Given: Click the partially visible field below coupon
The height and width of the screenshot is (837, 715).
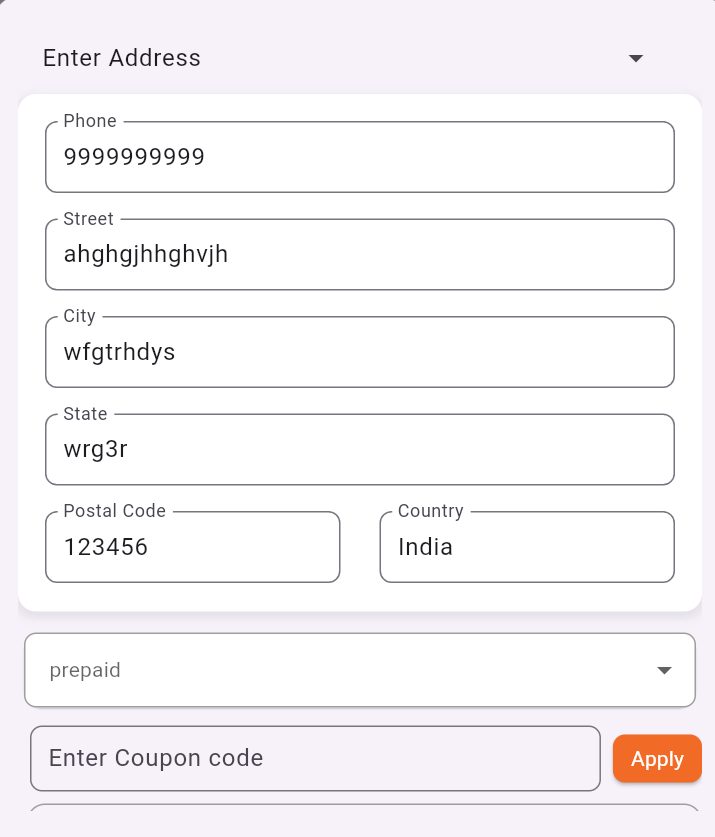Looking at the screenshot, I should point(365,807).
